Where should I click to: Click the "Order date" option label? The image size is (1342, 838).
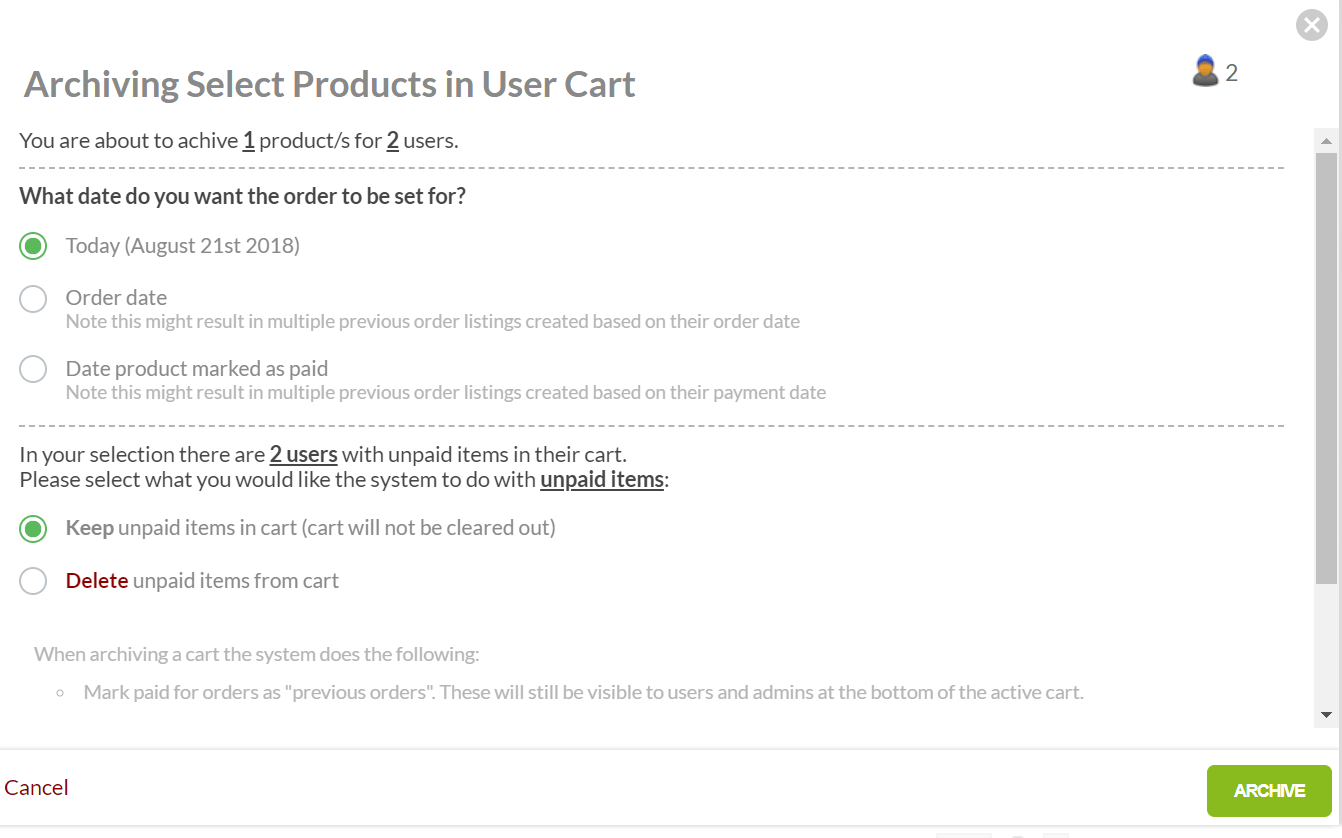coord(116,298)
